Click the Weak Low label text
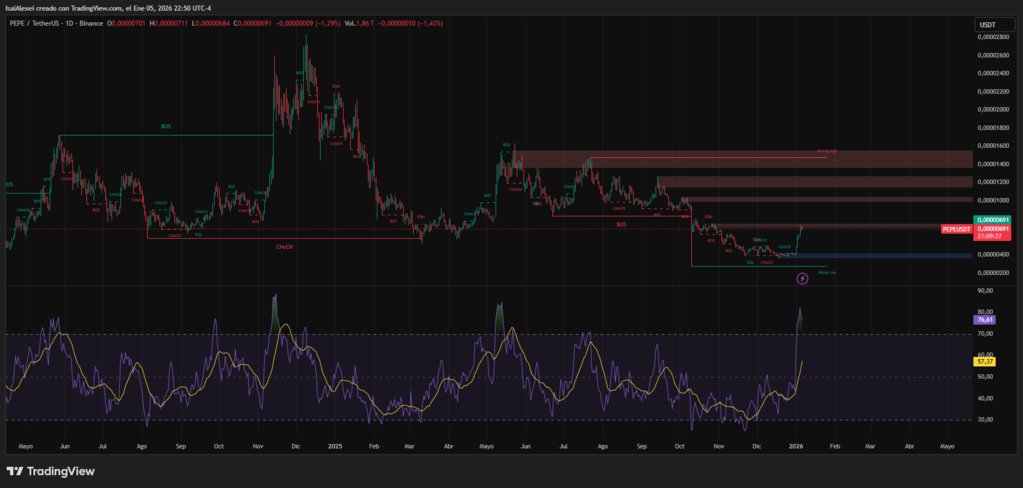1023x488 pixels. pyautogui.click(x=826, y=271)
